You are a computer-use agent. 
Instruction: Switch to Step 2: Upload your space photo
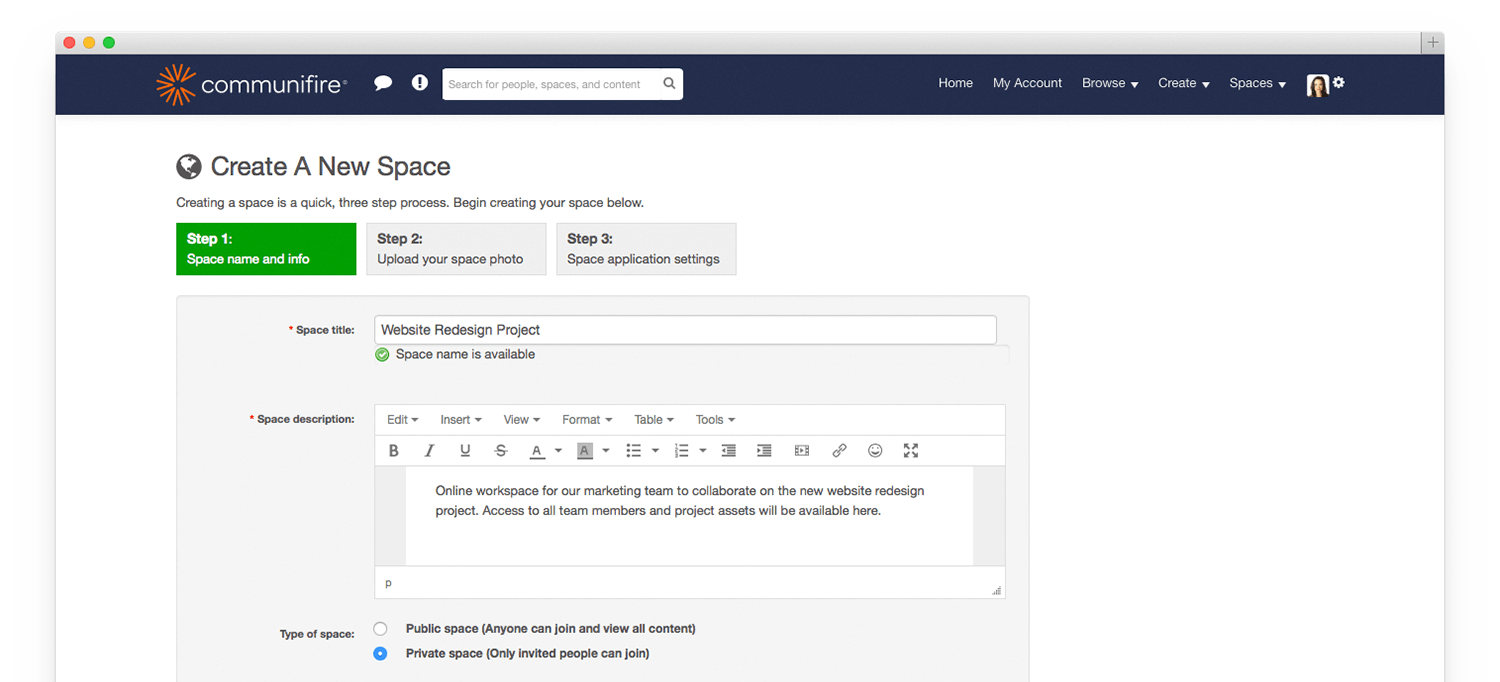tap(456, 249)
